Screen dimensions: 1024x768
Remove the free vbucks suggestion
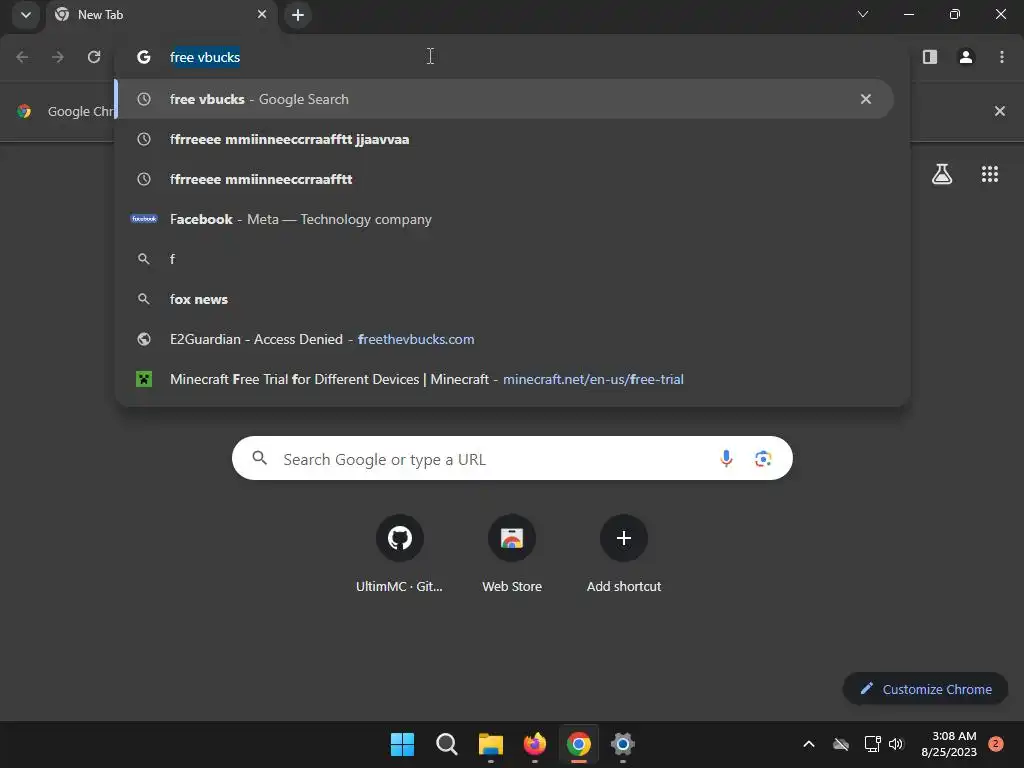[x=866, y=99]
